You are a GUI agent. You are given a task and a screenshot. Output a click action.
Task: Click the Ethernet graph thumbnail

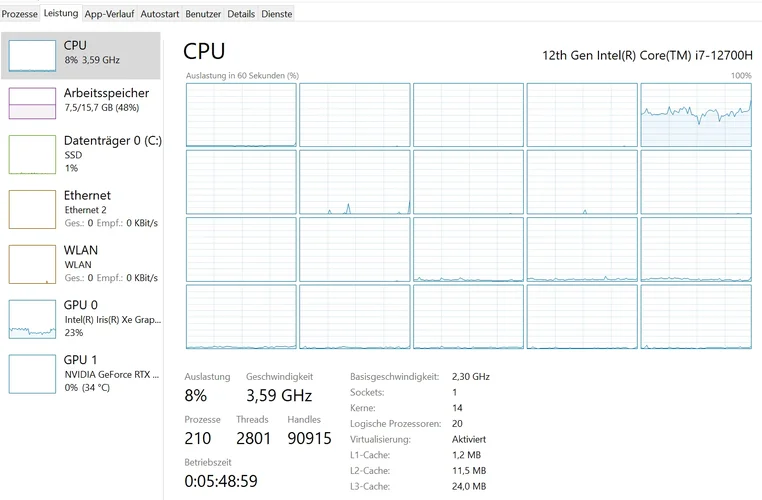tap(33, 209)
